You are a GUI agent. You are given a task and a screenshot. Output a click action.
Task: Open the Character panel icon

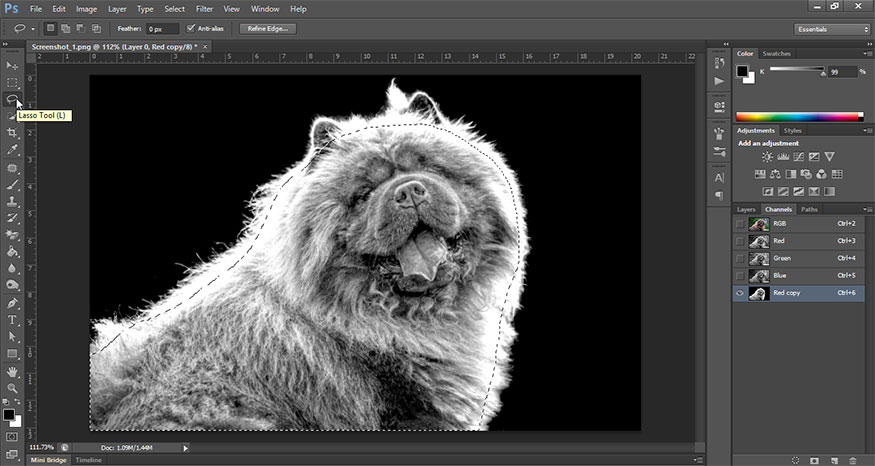pos(719,178)
